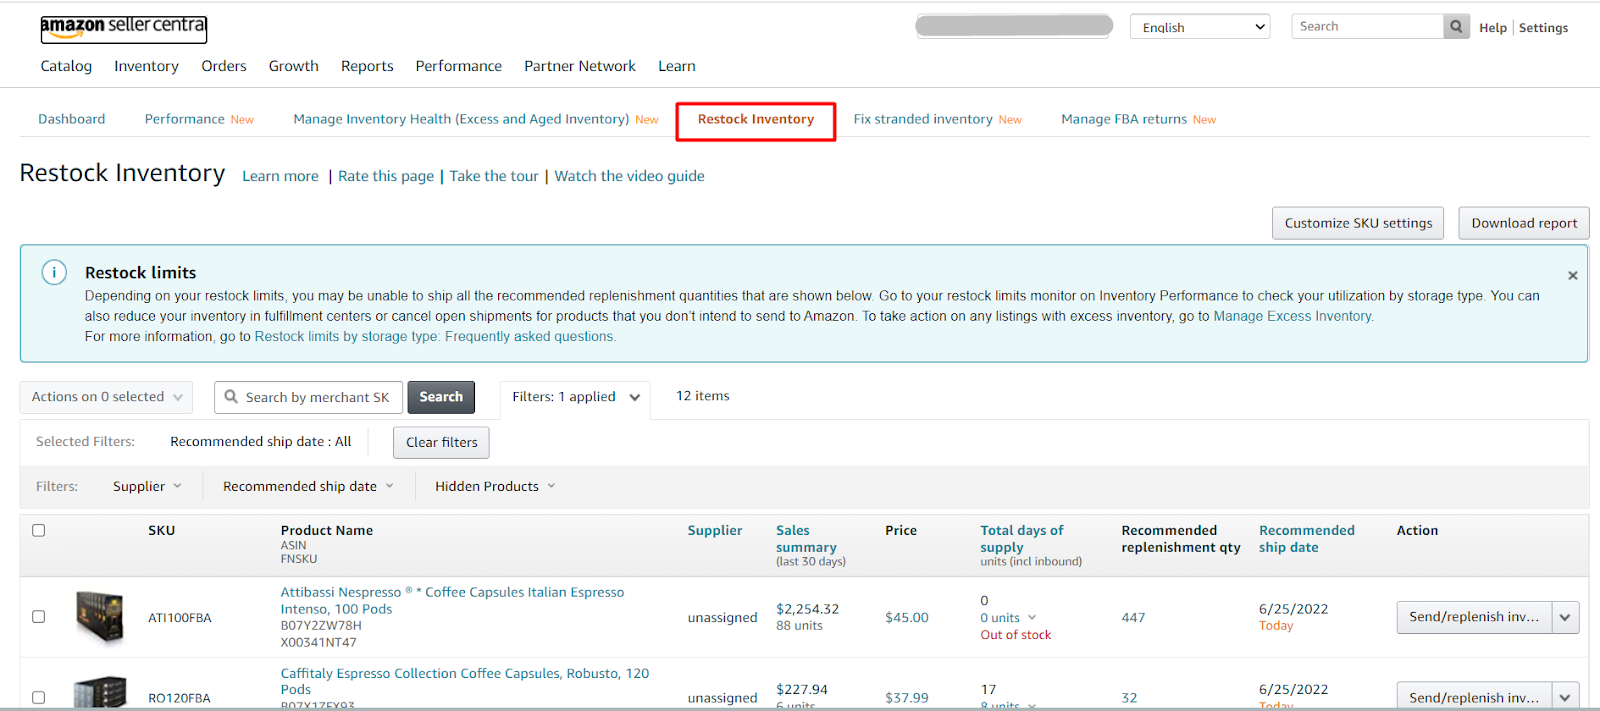Click Customize SKU settings button
The image size is (1600, 711).
(1358, 223)
